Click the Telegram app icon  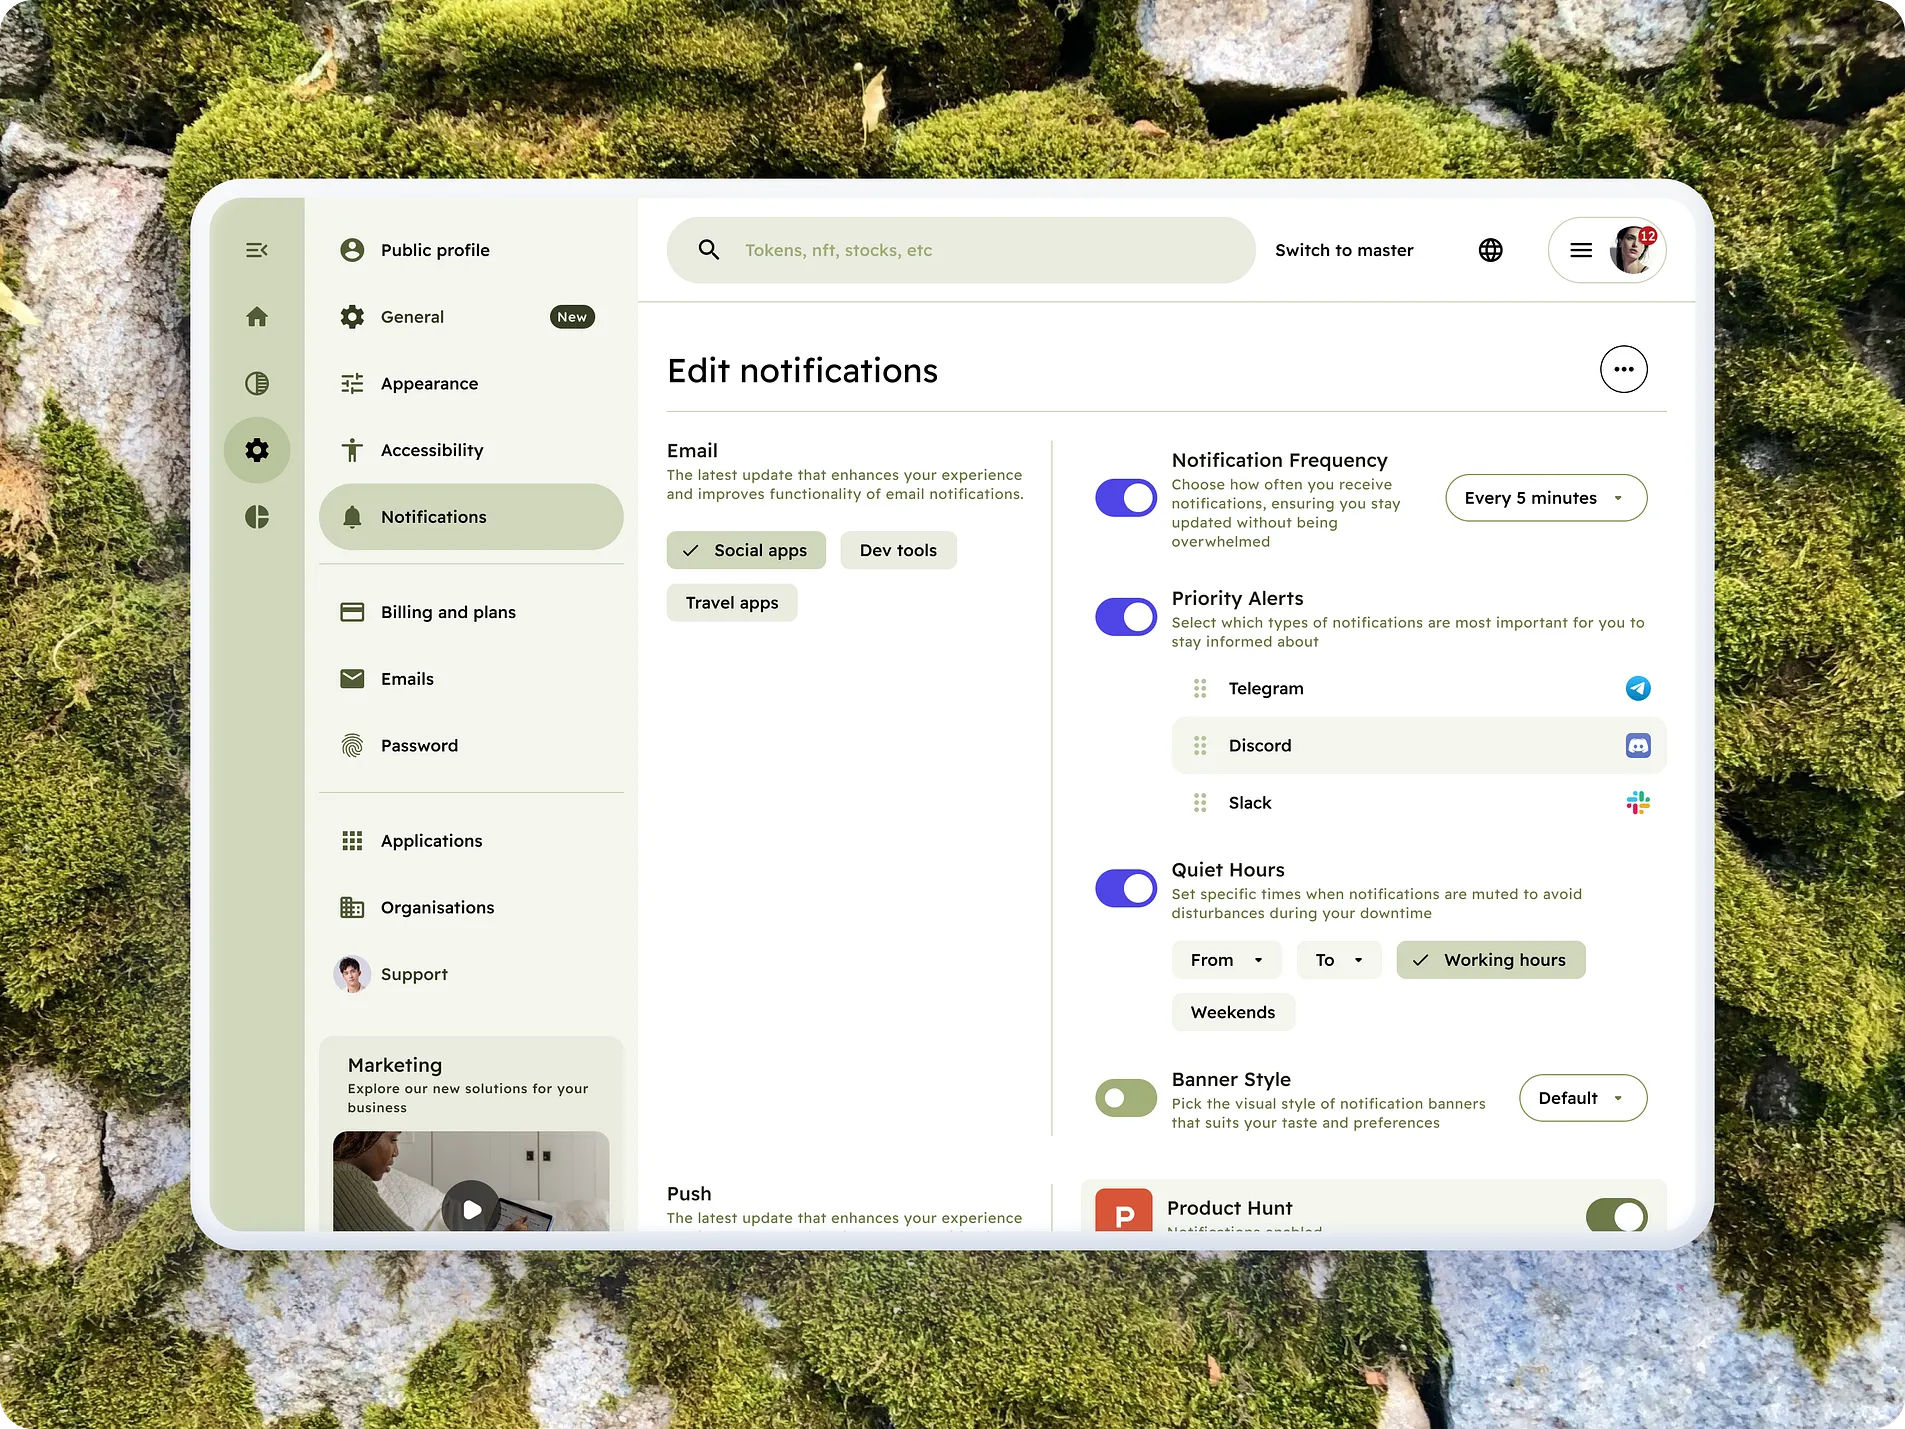coord(1638,688)
